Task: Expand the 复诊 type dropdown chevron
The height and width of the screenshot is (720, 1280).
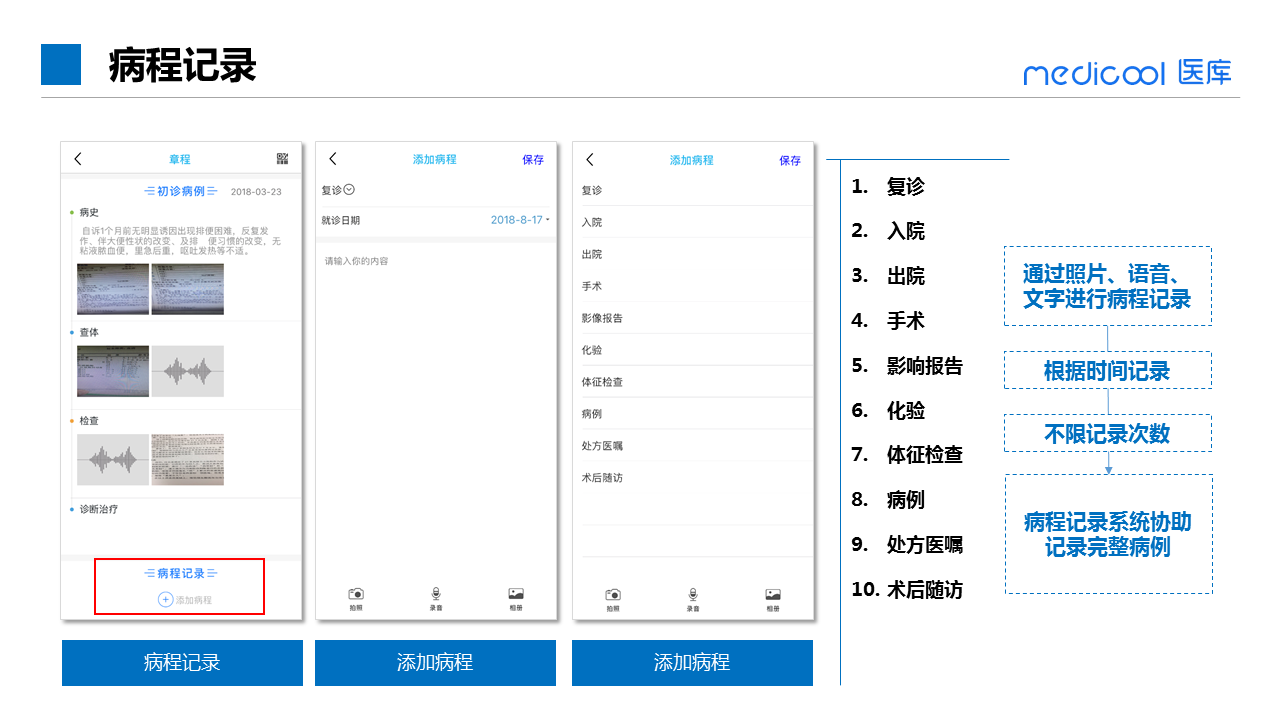Action: click(349, 190)
